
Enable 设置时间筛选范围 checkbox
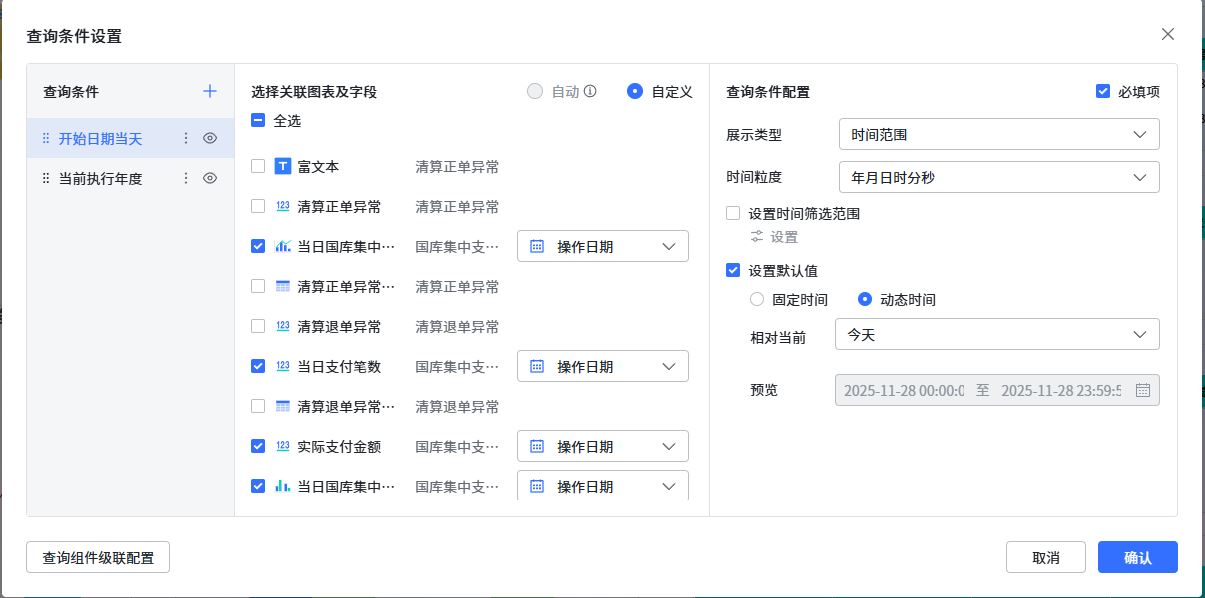(733, 213)
